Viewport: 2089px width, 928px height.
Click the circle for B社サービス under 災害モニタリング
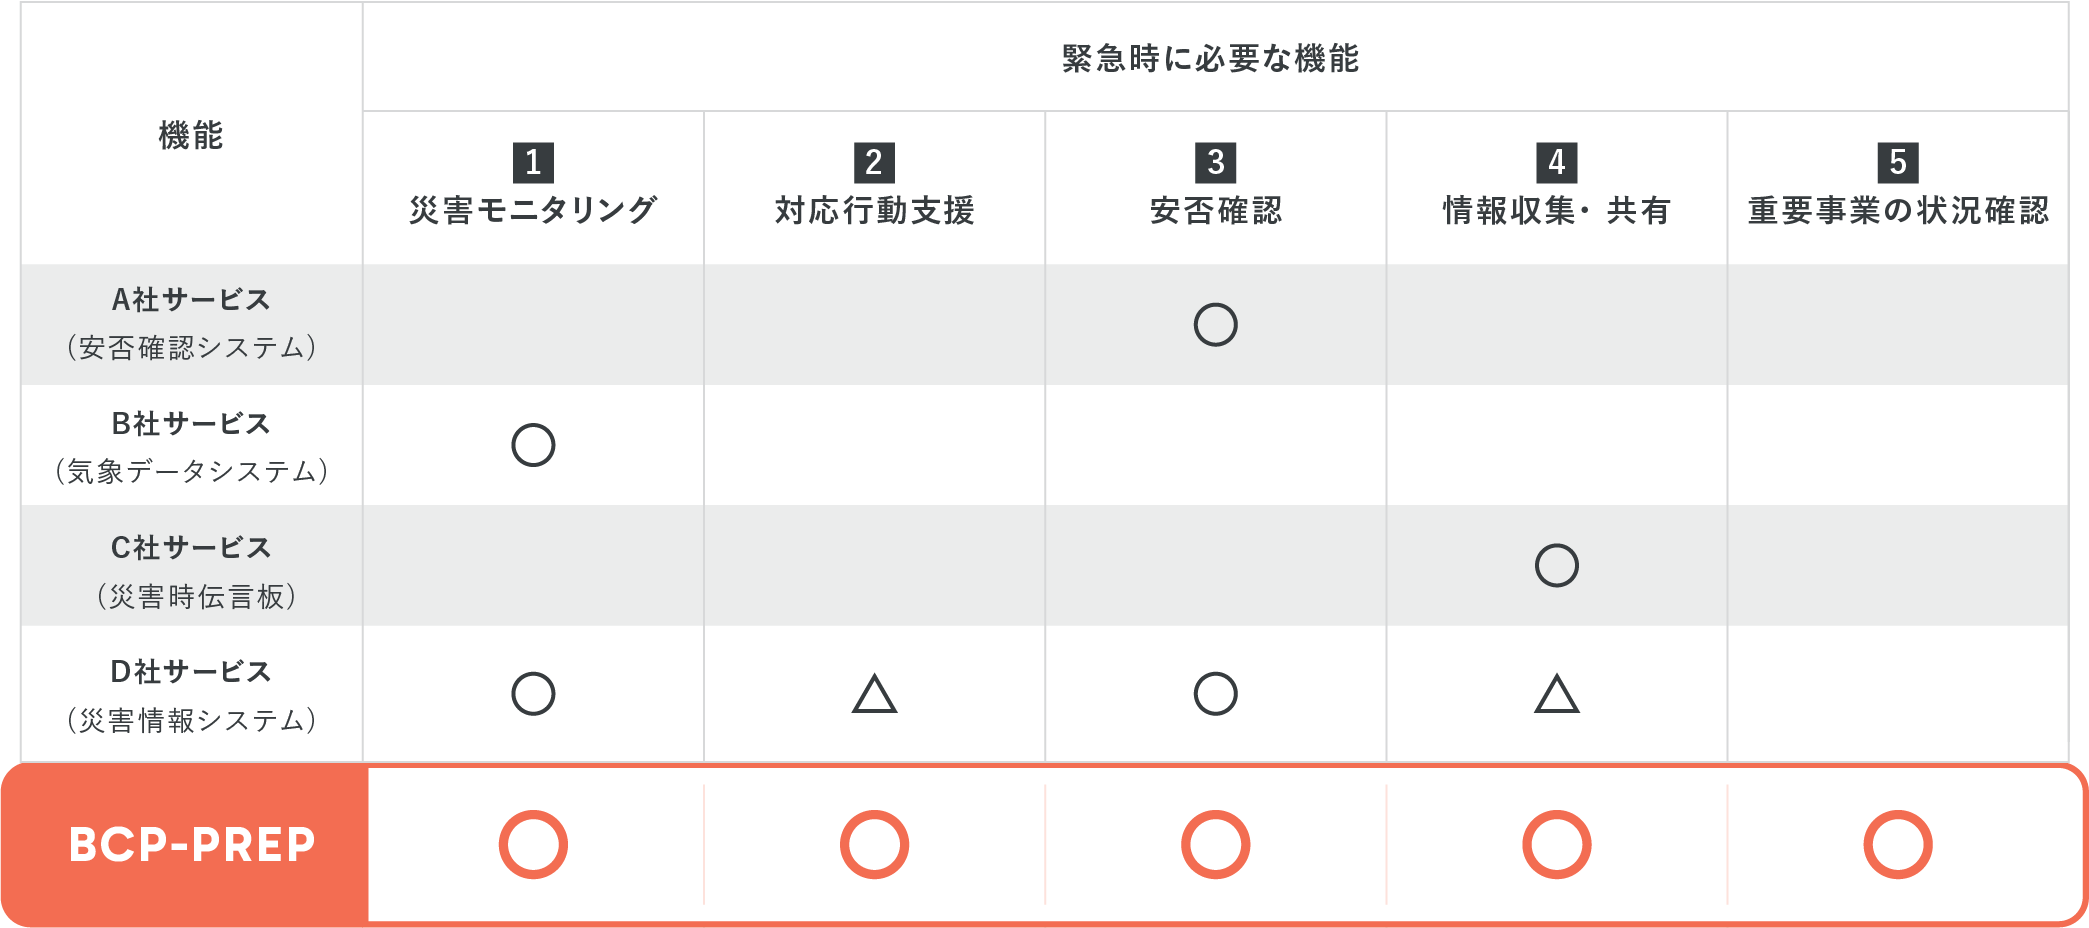click(x=533, y=445)
